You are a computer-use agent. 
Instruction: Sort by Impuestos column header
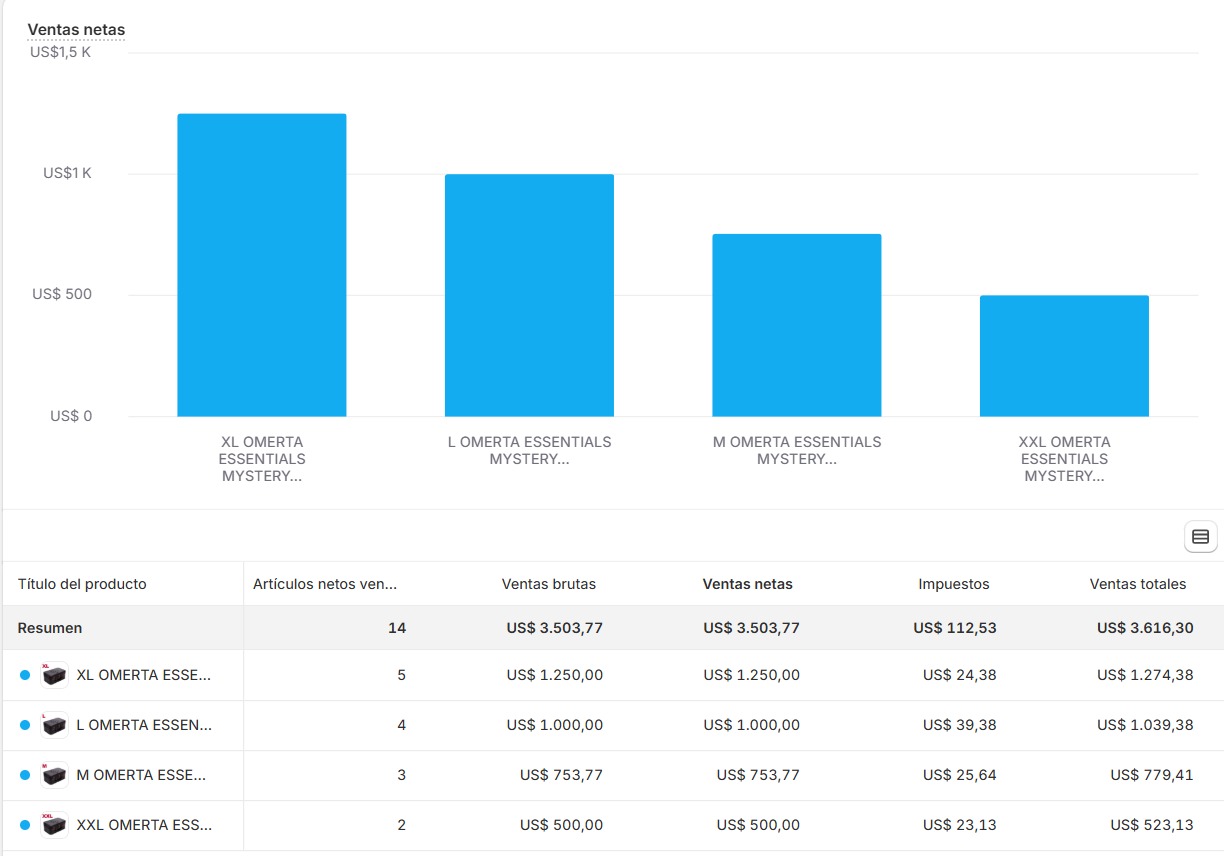[x=954, y=584]
